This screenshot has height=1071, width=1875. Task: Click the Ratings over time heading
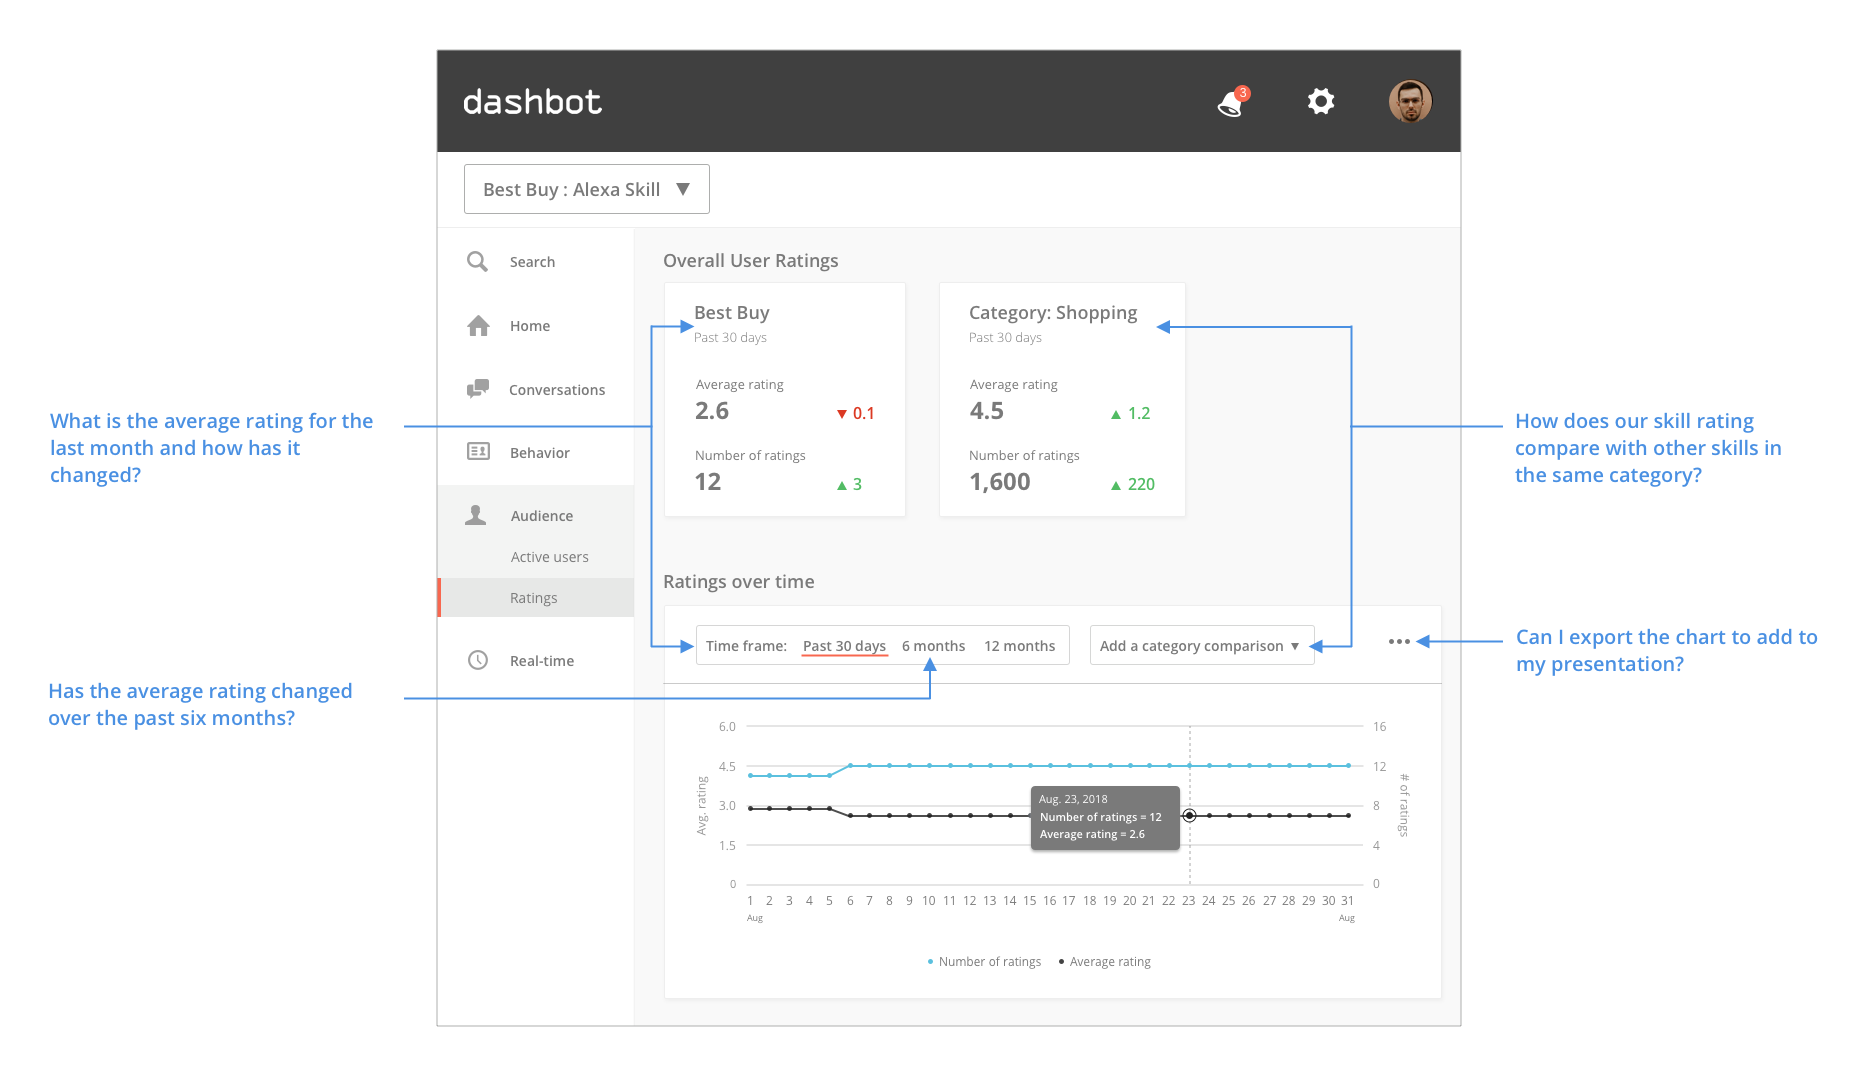point(738,582)
